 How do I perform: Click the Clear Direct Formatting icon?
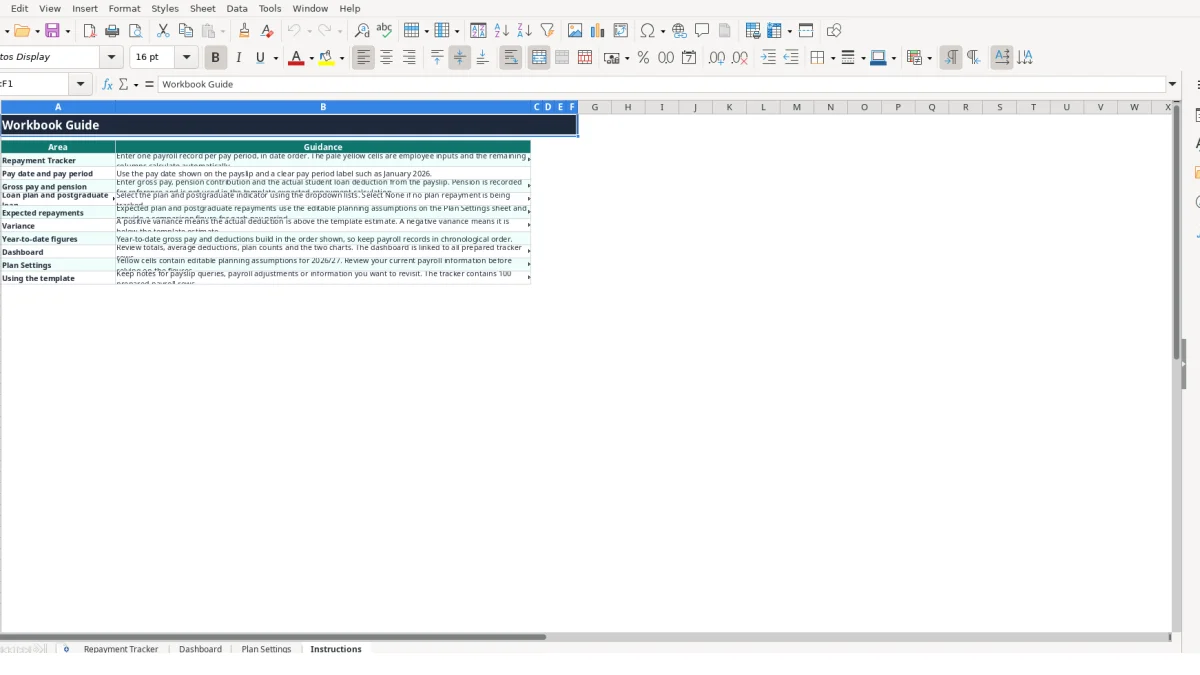point(267,31)
